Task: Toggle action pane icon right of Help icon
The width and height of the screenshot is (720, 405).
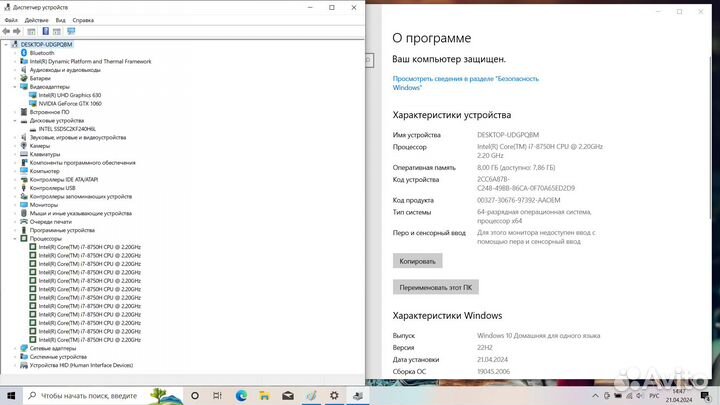Action: [x=57, y=31]
